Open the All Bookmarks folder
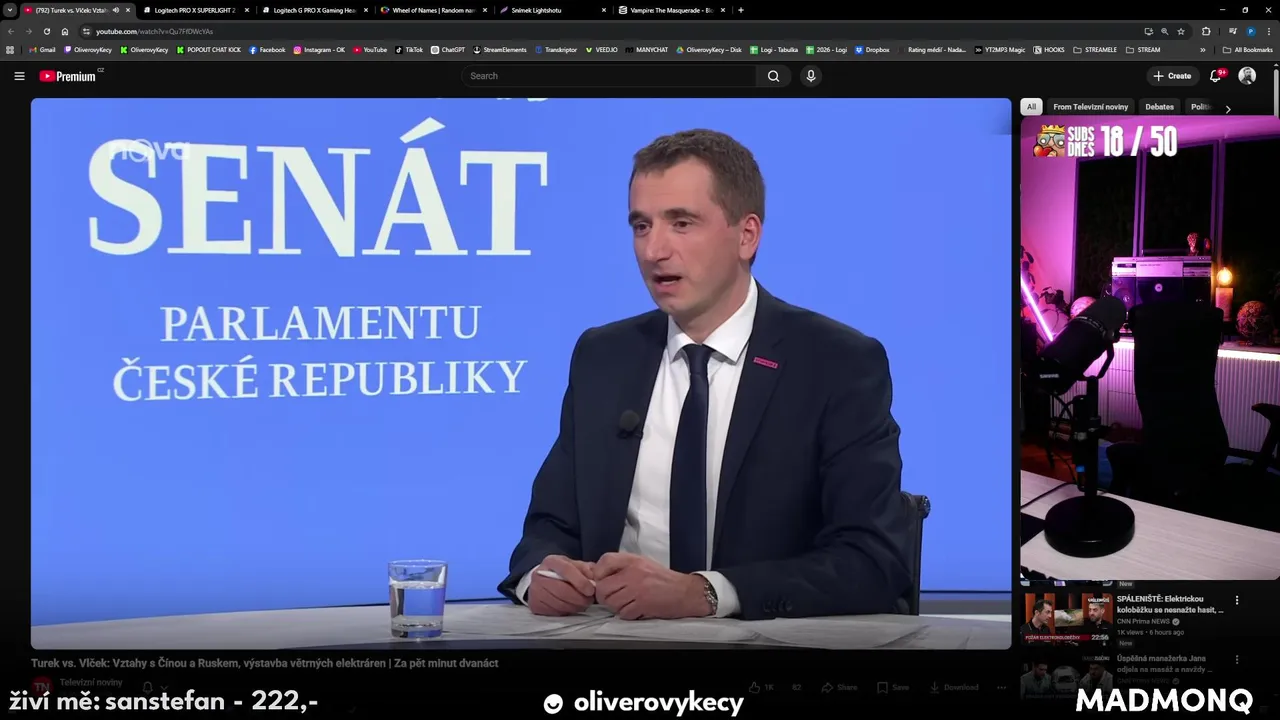This screenshot has height=720, width=1280. click(x=1247, y=50)
